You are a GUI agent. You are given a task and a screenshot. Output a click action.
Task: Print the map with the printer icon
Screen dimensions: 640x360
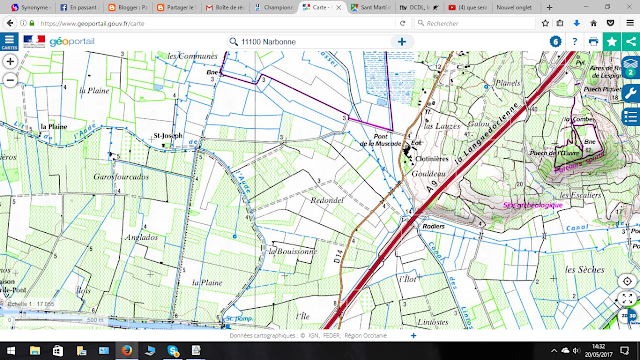click(593, 42)
